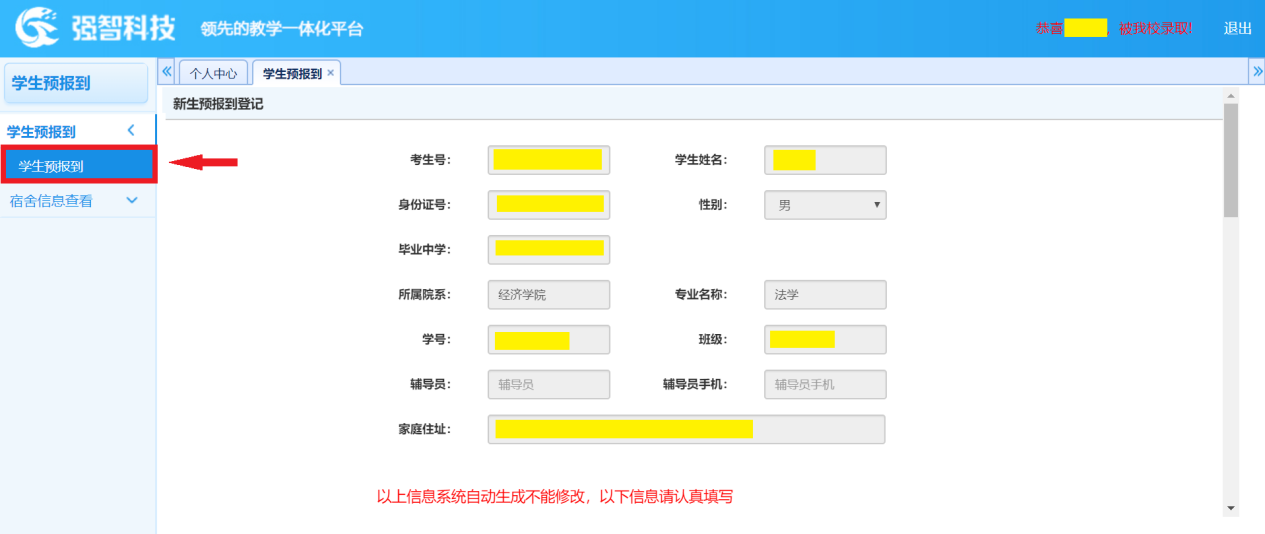Click the 辅导员手机 input field
The image size is (1265, 534).
click(825, 384)
